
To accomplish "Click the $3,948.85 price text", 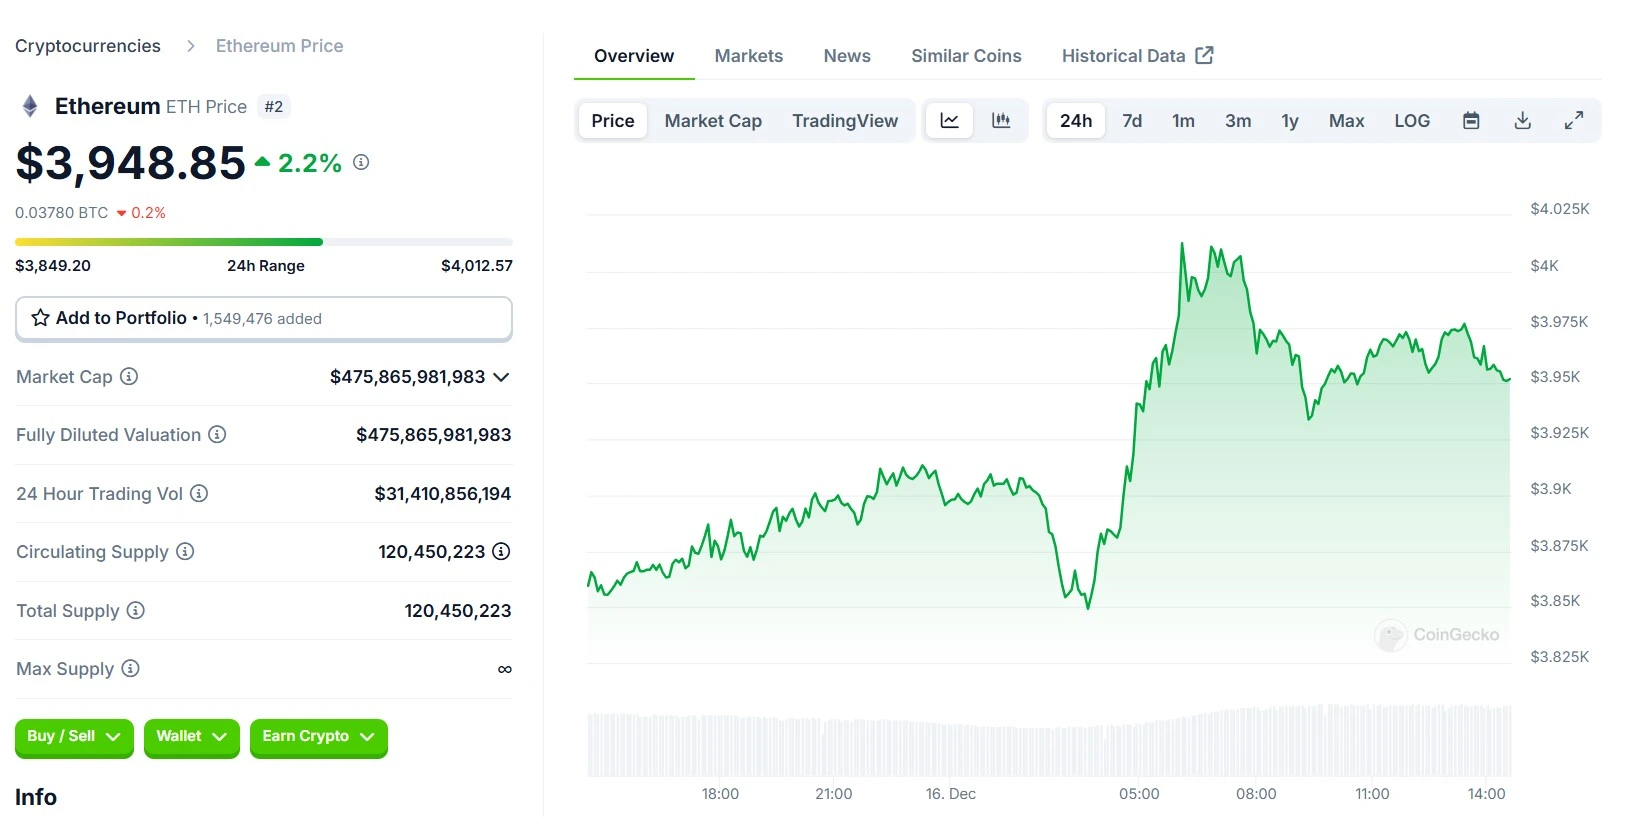I will 130,162.
